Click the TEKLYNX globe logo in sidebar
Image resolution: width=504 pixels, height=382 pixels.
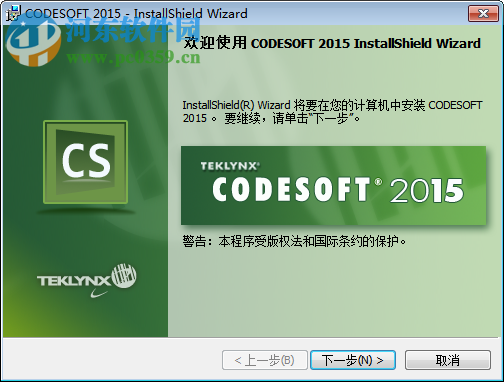(x=87, y=280)
